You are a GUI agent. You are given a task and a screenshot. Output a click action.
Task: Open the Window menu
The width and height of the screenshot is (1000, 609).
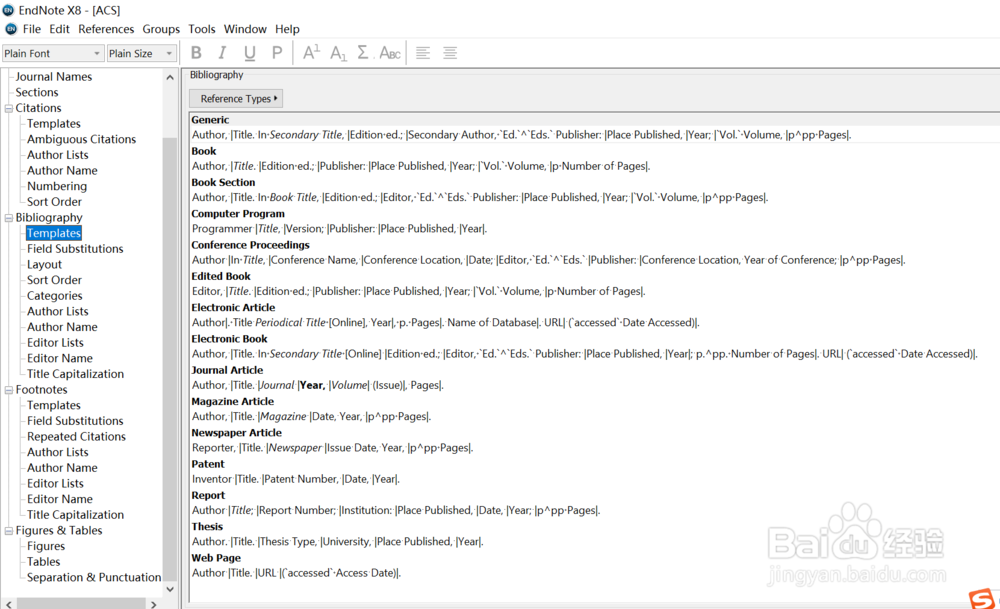(x=245, y=29)
